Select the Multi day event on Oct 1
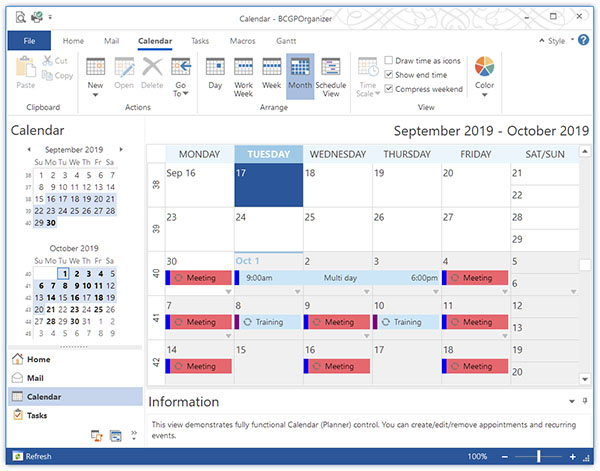This screenshot has height=471, width=600. click(338, 278)
